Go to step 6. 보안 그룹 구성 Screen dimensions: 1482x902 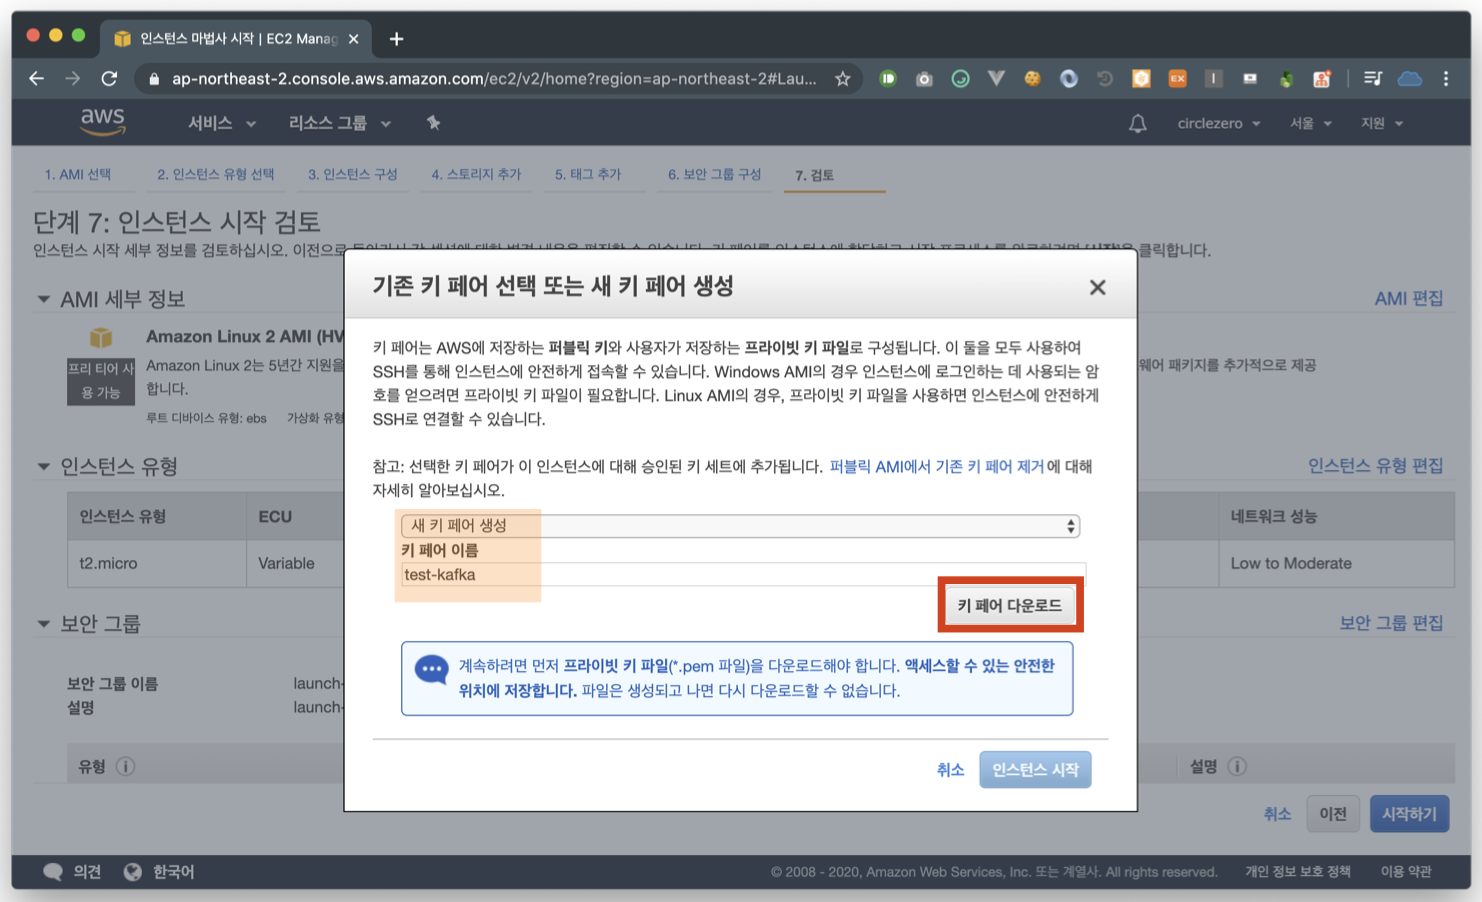coord(714,174)
